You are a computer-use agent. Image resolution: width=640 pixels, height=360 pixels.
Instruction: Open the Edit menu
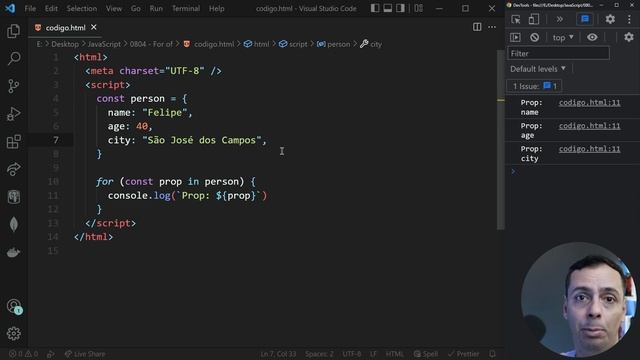pyautogui.click(x=51, y=8)
